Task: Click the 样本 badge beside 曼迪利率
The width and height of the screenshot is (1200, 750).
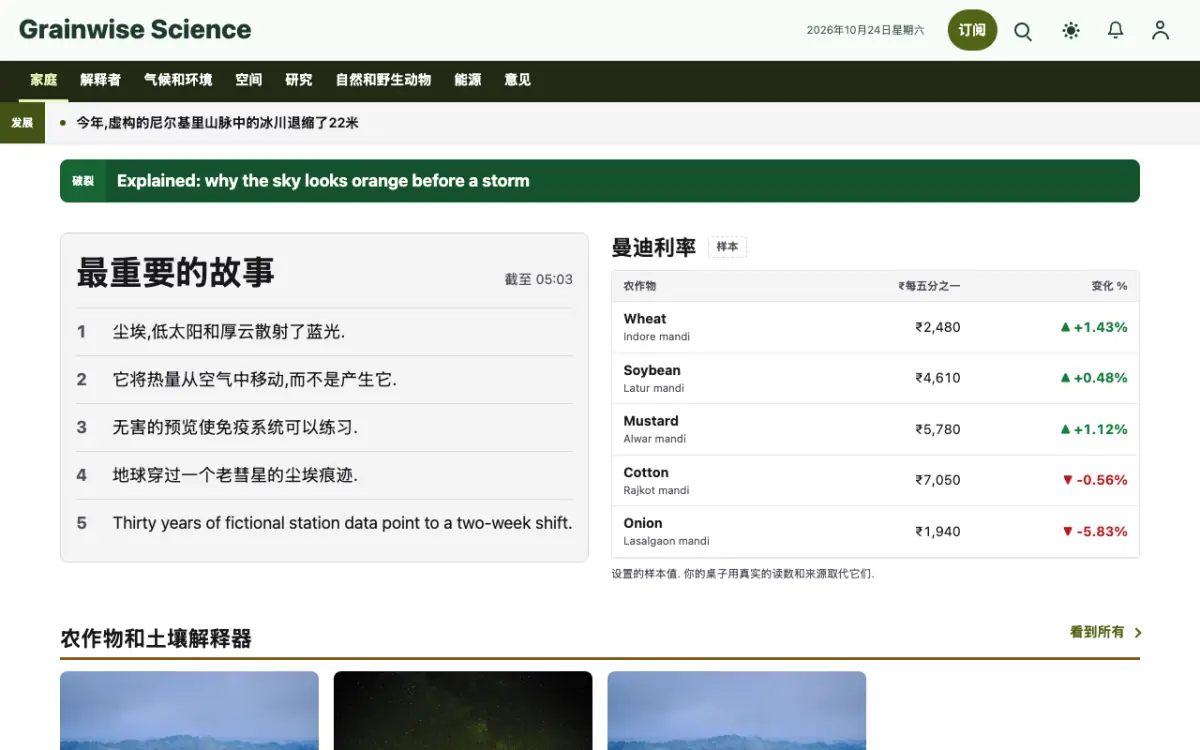Action: coord(727,247)
